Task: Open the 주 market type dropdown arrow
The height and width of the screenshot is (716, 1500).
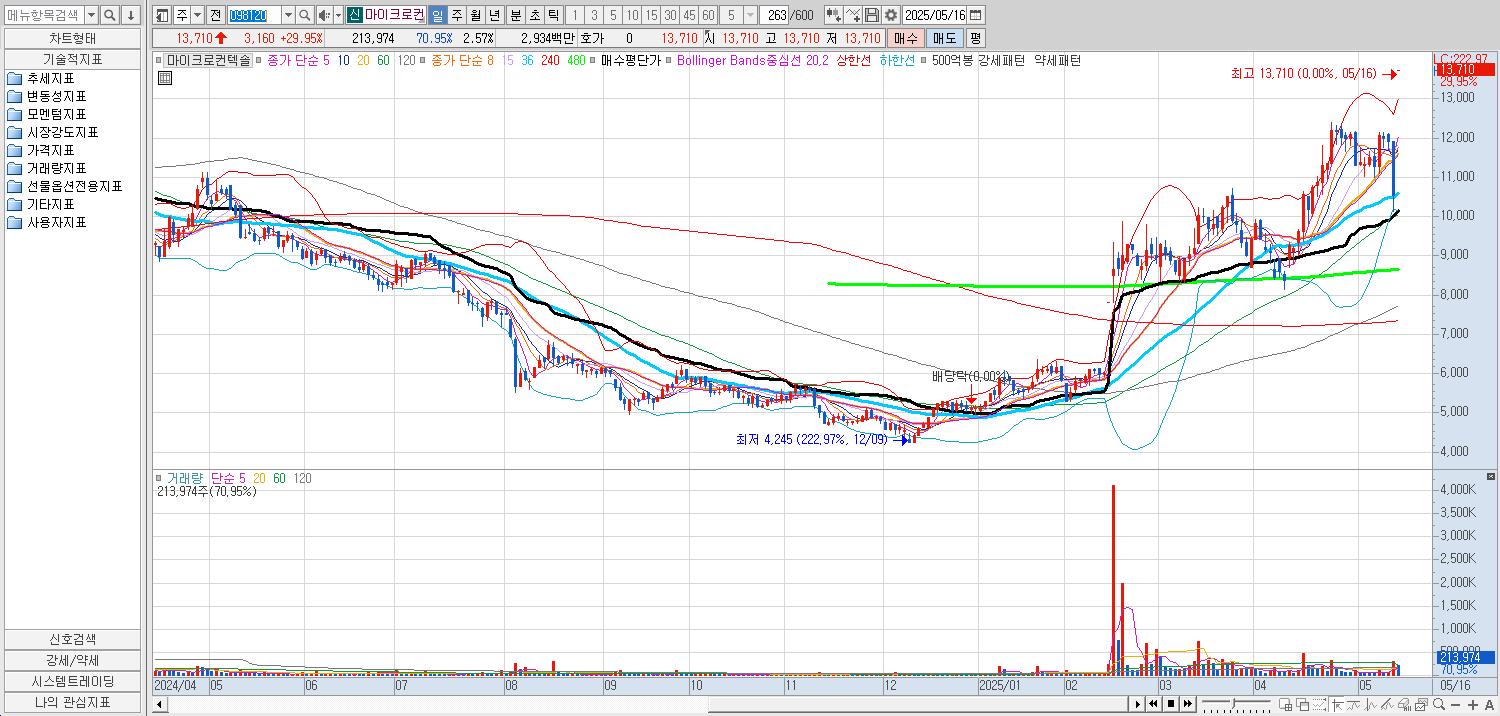Action: (197, 15)
